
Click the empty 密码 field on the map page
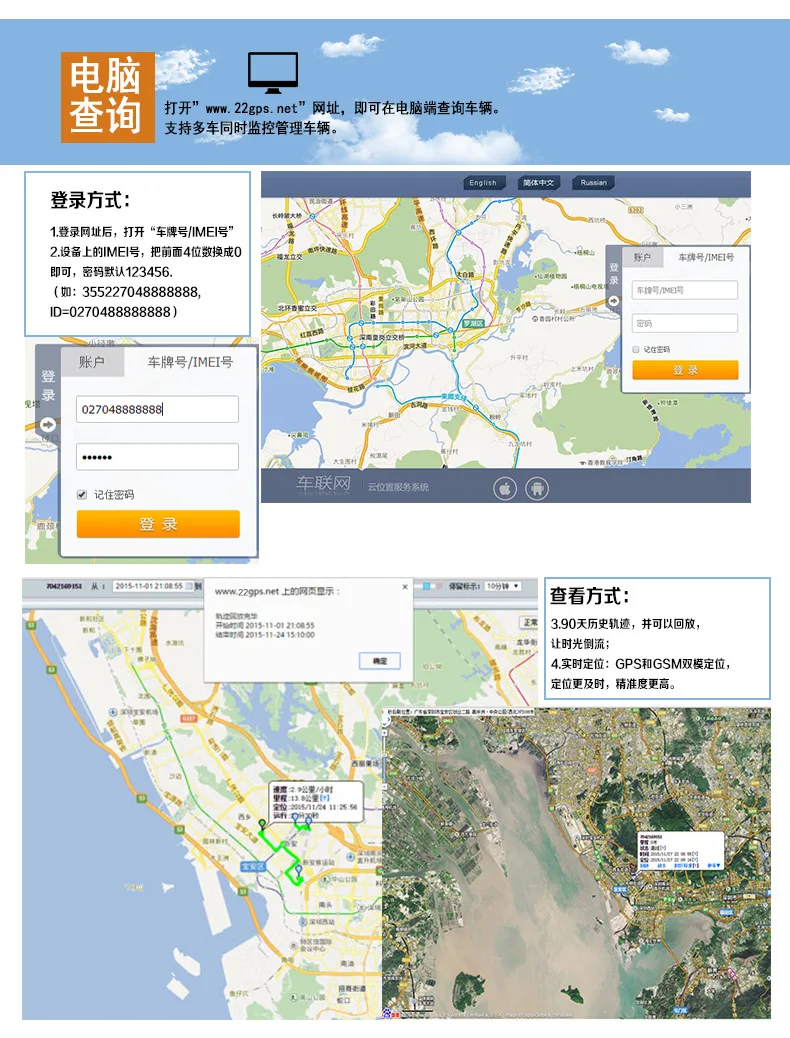tap(685, 323)
